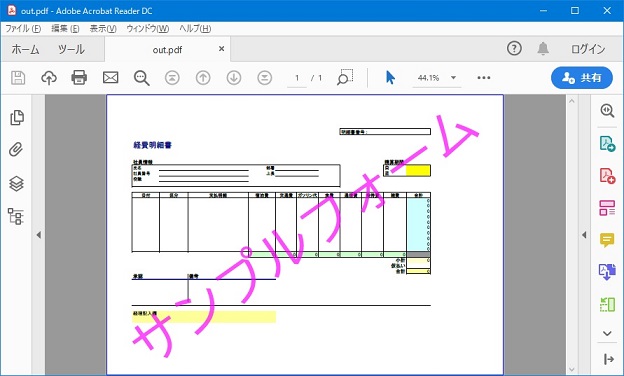Click the page number input field
Viewport: 624px width, 376px height.
[297, 78]
